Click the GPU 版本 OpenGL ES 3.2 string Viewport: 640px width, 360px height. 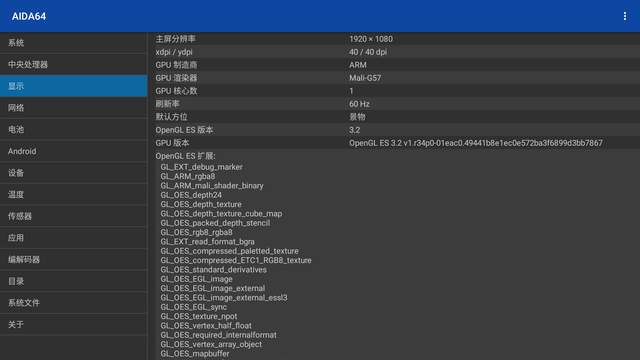(476, 143)
